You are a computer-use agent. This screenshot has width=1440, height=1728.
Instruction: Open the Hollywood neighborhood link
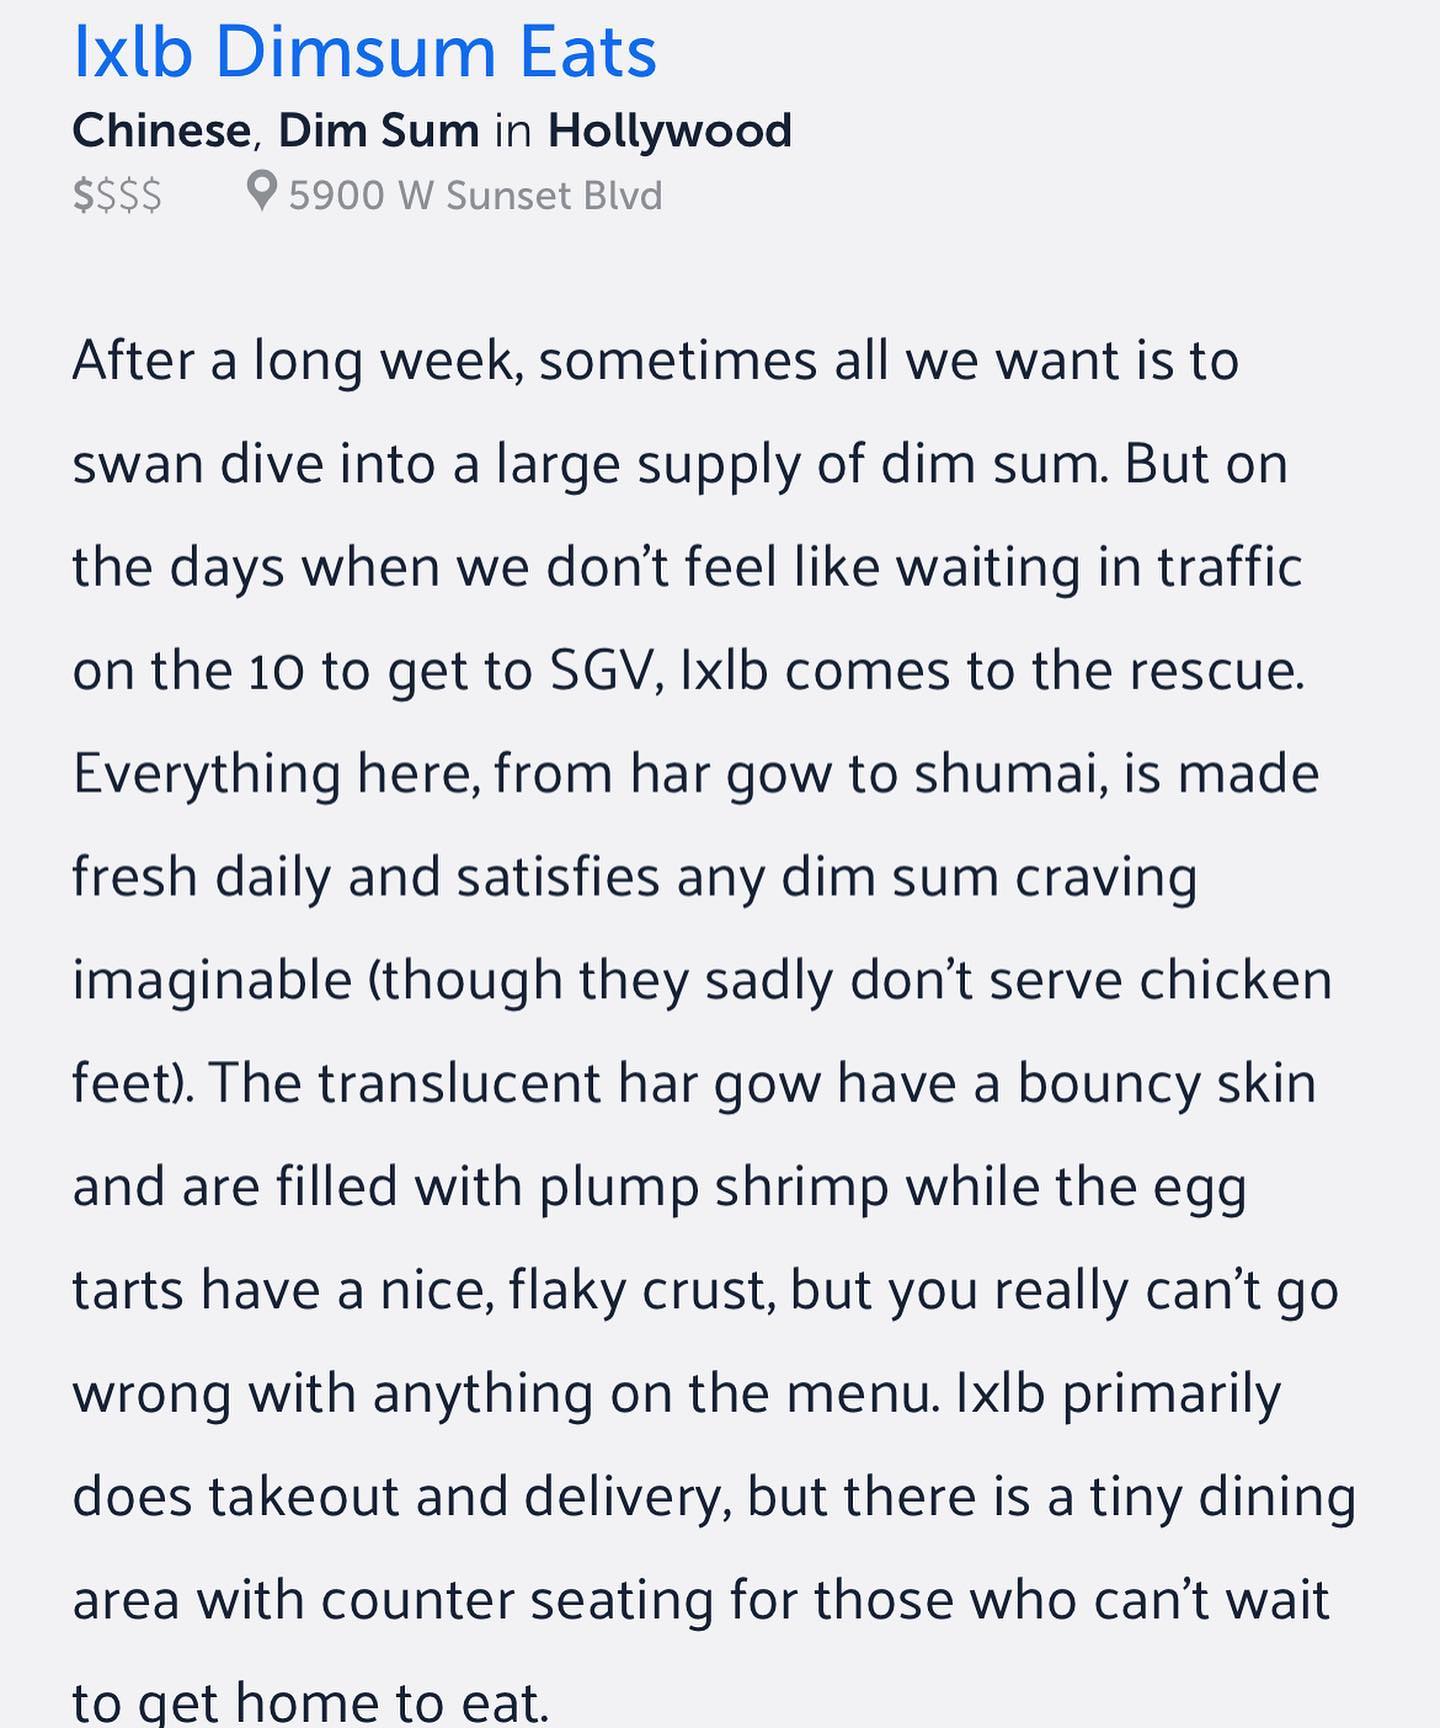coord(670,131)
